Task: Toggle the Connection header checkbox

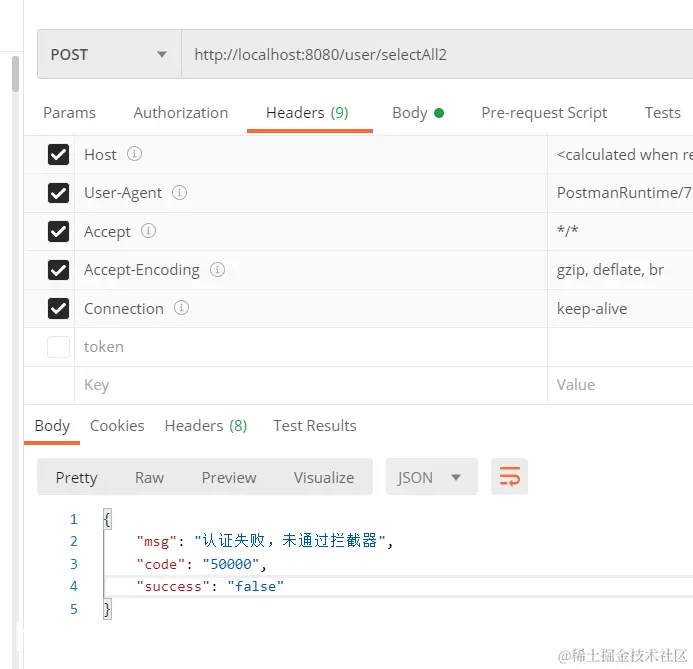Action: pyautogui.click(x=58, y=308)
